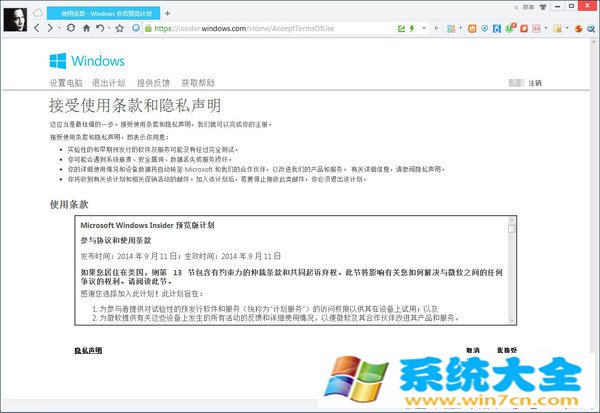The height and width of the screenshot is (413, 600).
Task: Open the 获取帮助 navigation item
Action: [198, 83]
